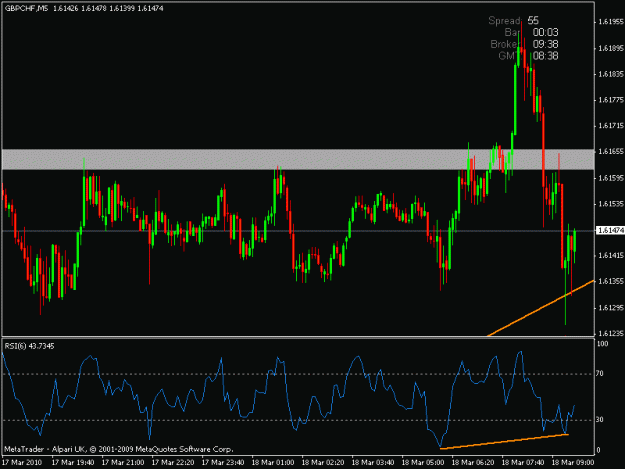Click the Spread 55 indicator text
Image resolution: width=625 pixels, height=469 pixels.
pos(514,20)
